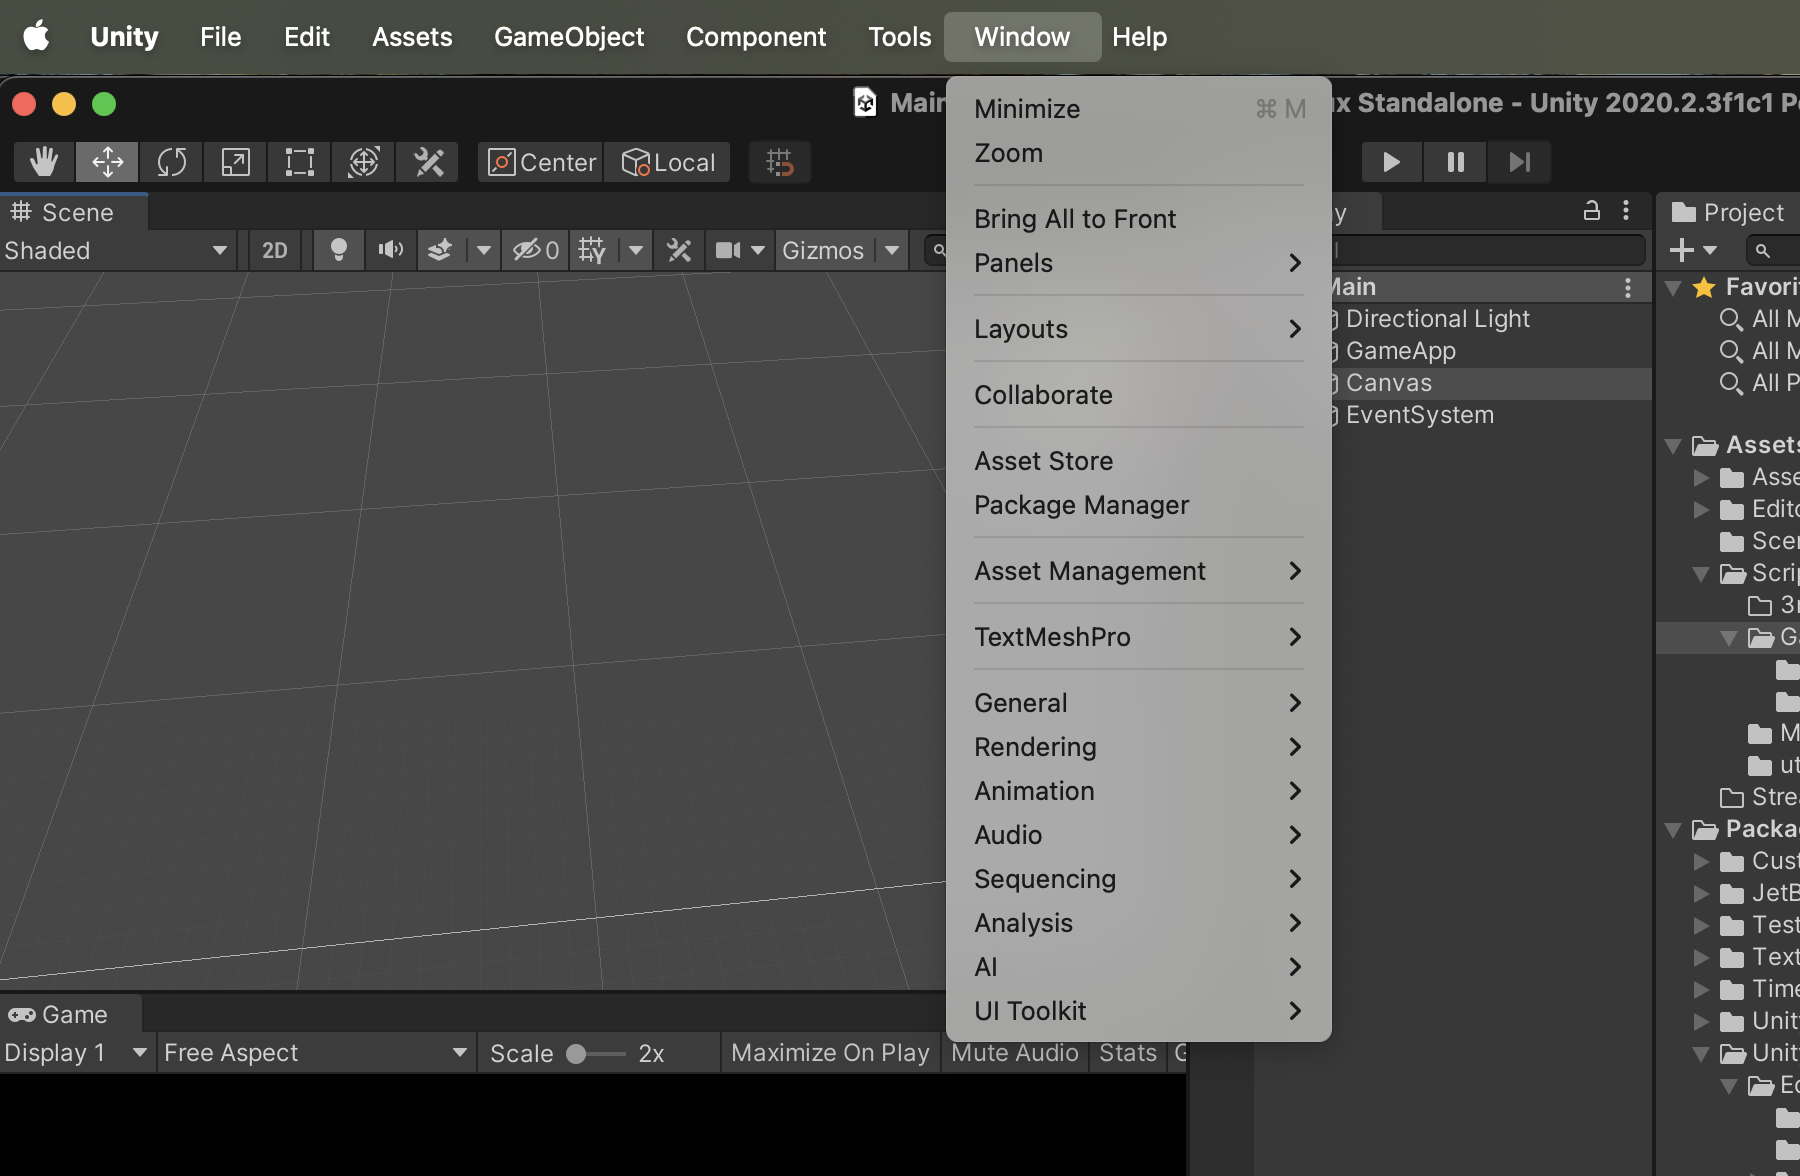Viewport: 1800px width, 1176px height.
Task: Open the Panels submenu
Action: (x=1139, y=263)
